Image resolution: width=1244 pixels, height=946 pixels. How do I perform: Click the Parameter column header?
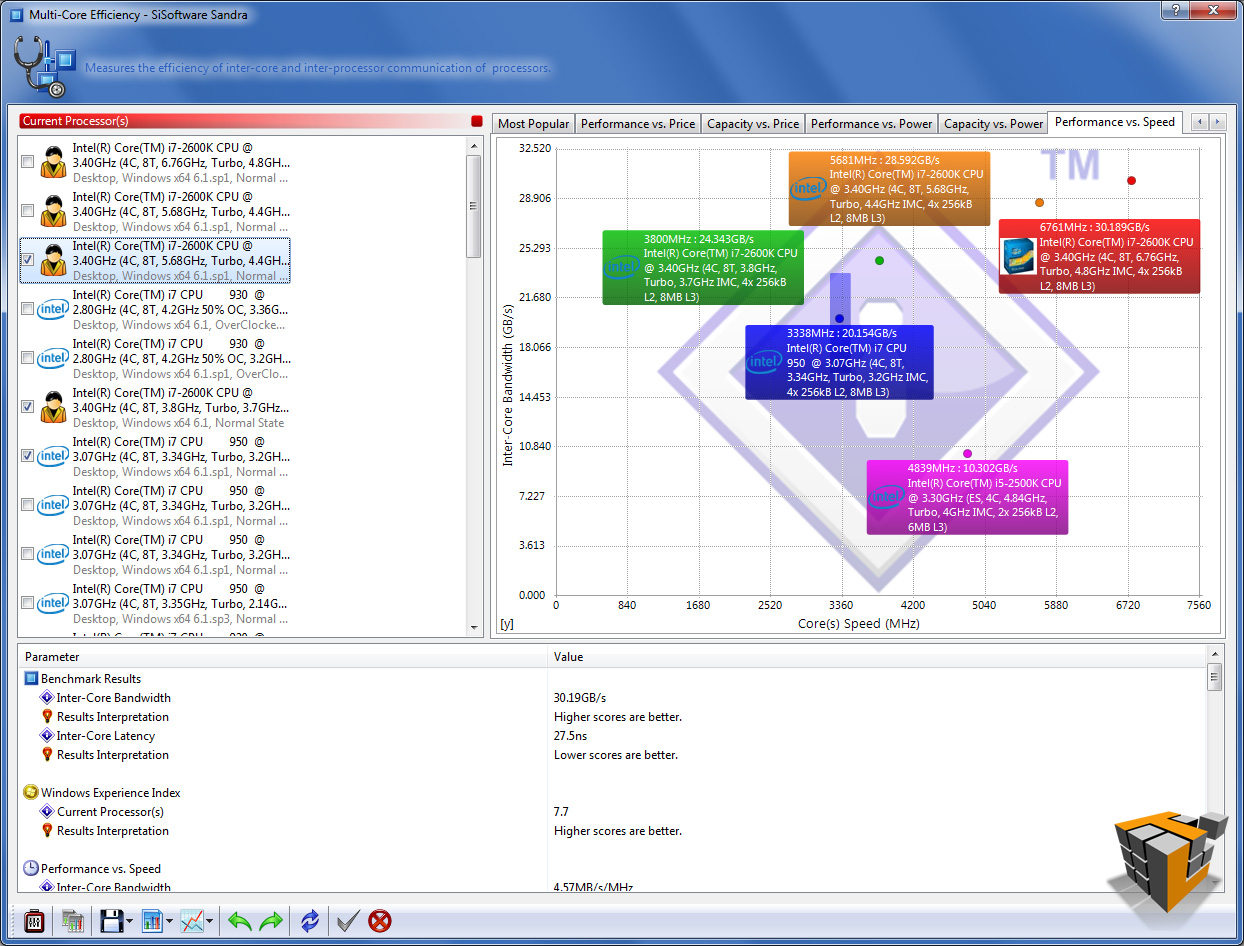click(x=283, y=657)
